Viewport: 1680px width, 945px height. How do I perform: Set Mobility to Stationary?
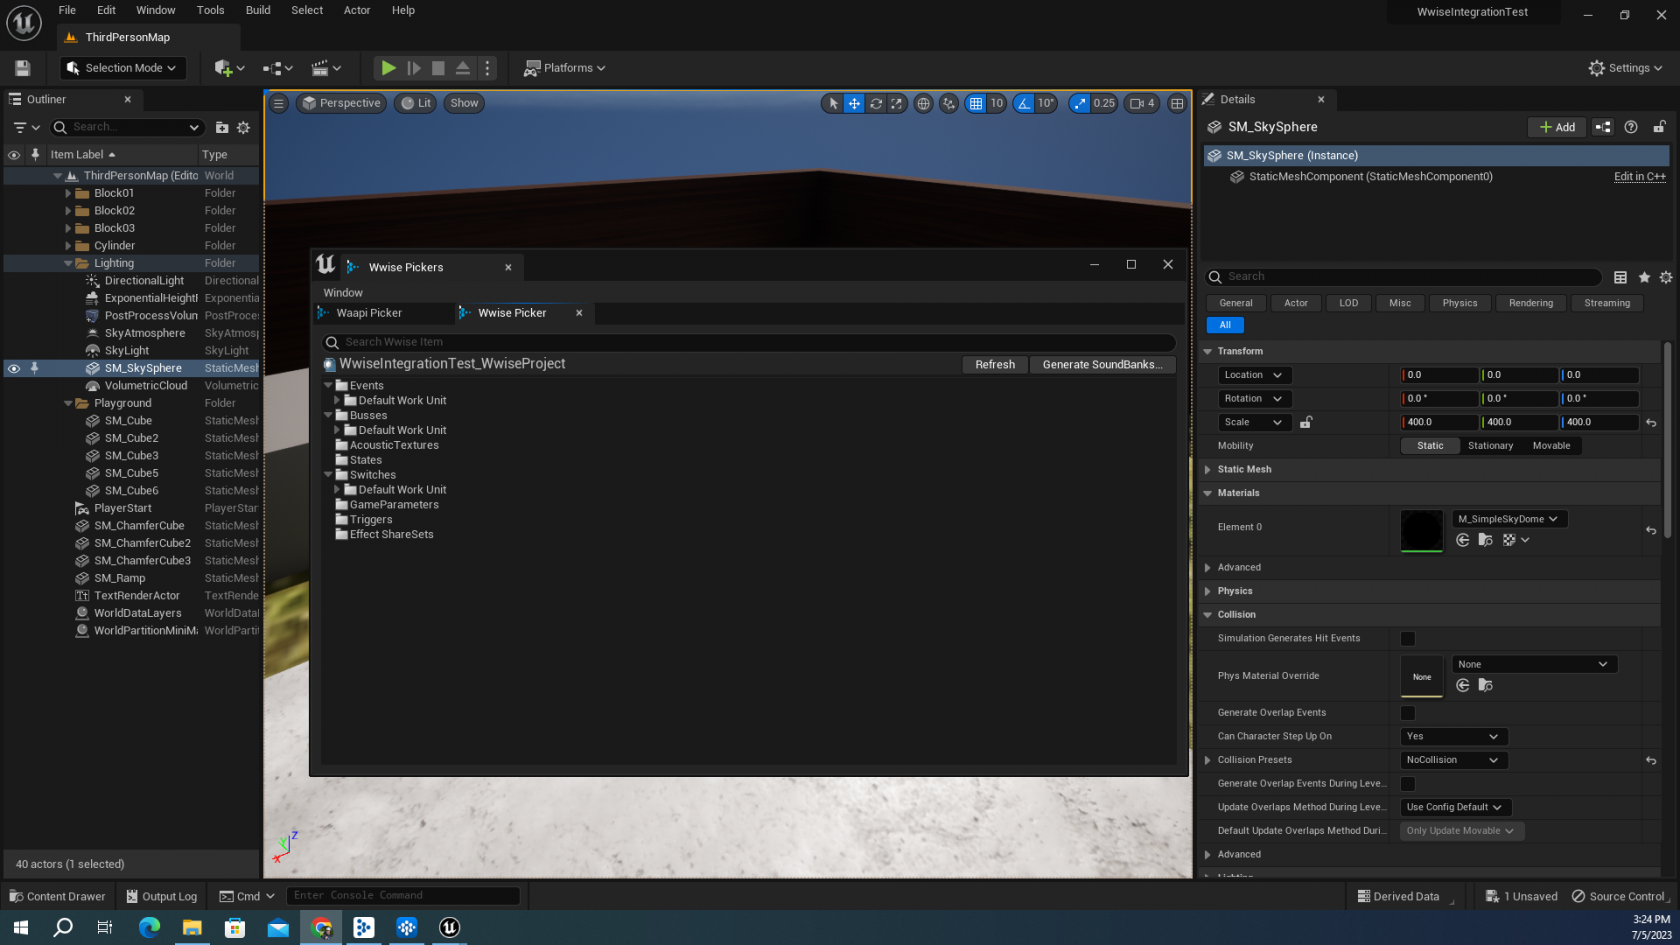coord(1490,446)
